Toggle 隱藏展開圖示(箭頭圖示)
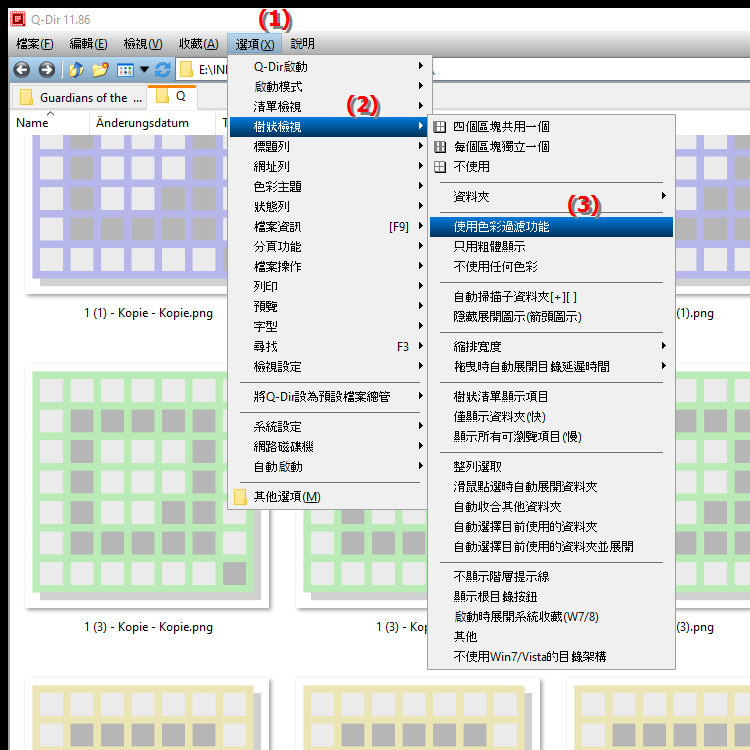This screenshot has height=750, width=750. [551, 317]
